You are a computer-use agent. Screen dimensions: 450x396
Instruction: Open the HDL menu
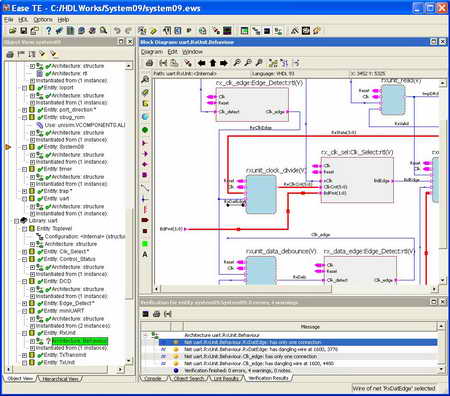coord(23,20)
